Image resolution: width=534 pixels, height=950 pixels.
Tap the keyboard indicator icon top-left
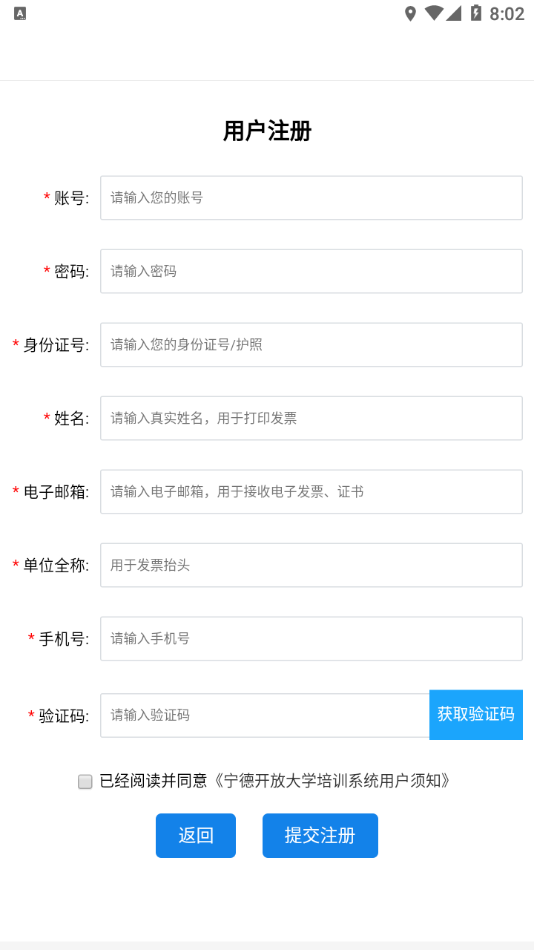tap(20, 13)
